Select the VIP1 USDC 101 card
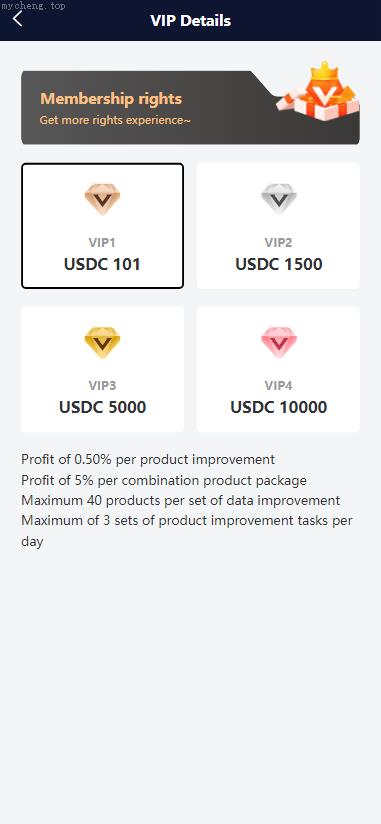 tap(102, 225)
